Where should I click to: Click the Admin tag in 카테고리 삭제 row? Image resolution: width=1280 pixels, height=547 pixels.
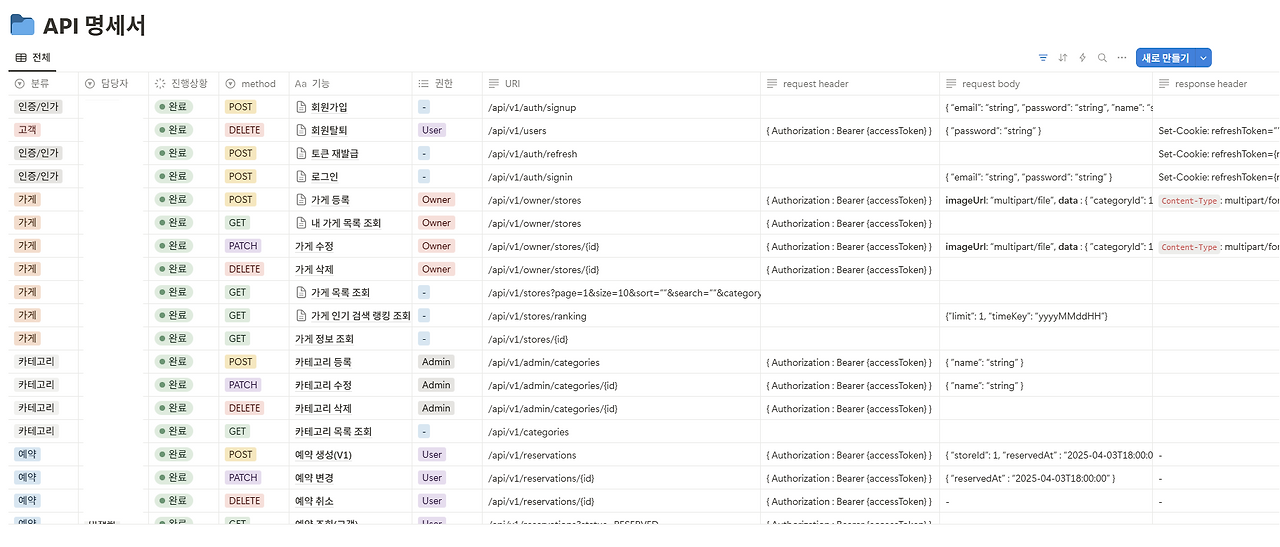point(436,408)
